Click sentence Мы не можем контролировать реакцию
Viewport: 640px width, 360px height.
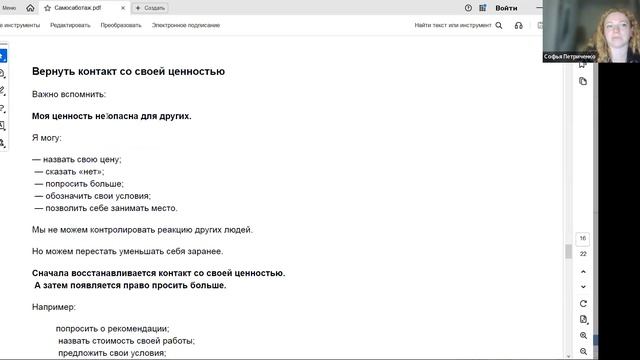[x=142, y=230]
